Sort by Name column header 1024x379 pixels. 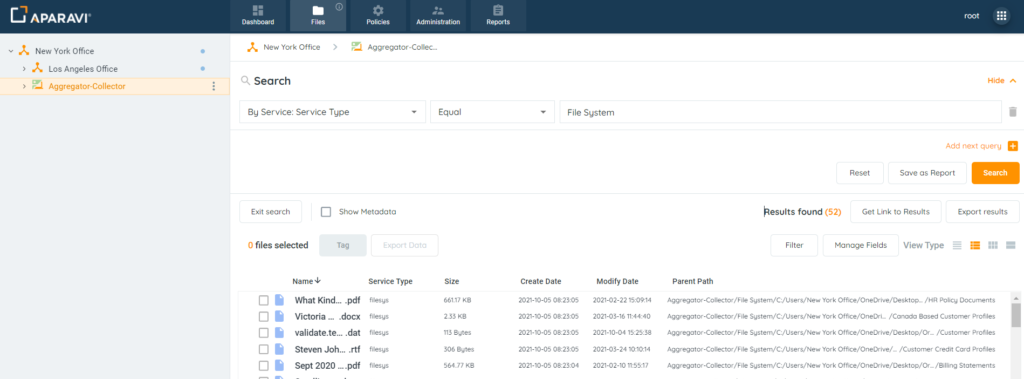click(x=306, y=281)
